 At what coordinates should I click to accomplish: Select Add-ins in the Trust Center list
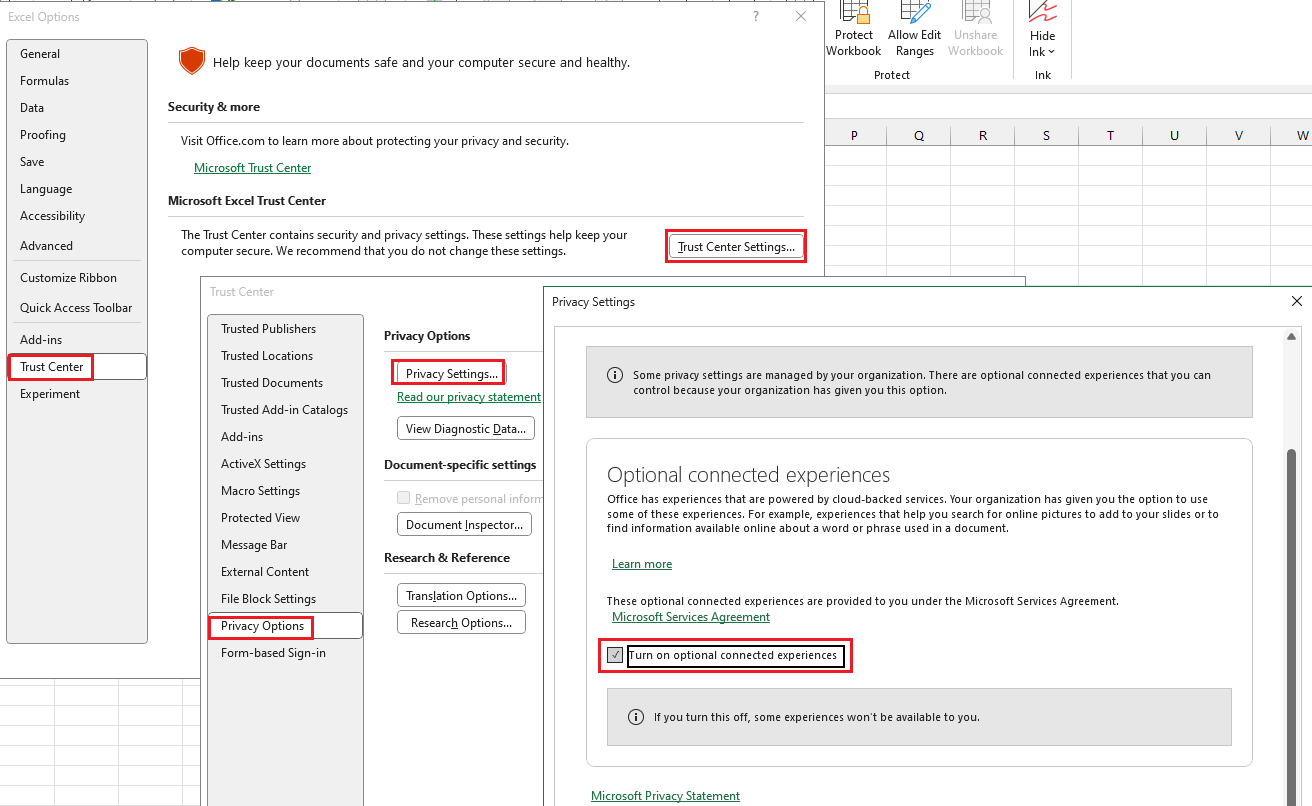pyautogui.click(x=285, y=437)
